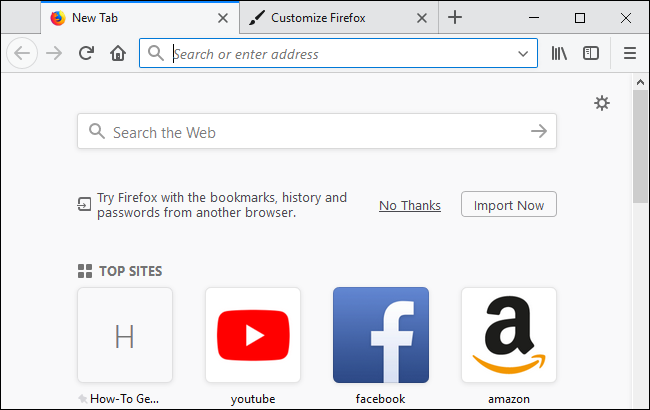650x410 pixels.
Task: Close the New Tab tab
Action: point(223,17)
